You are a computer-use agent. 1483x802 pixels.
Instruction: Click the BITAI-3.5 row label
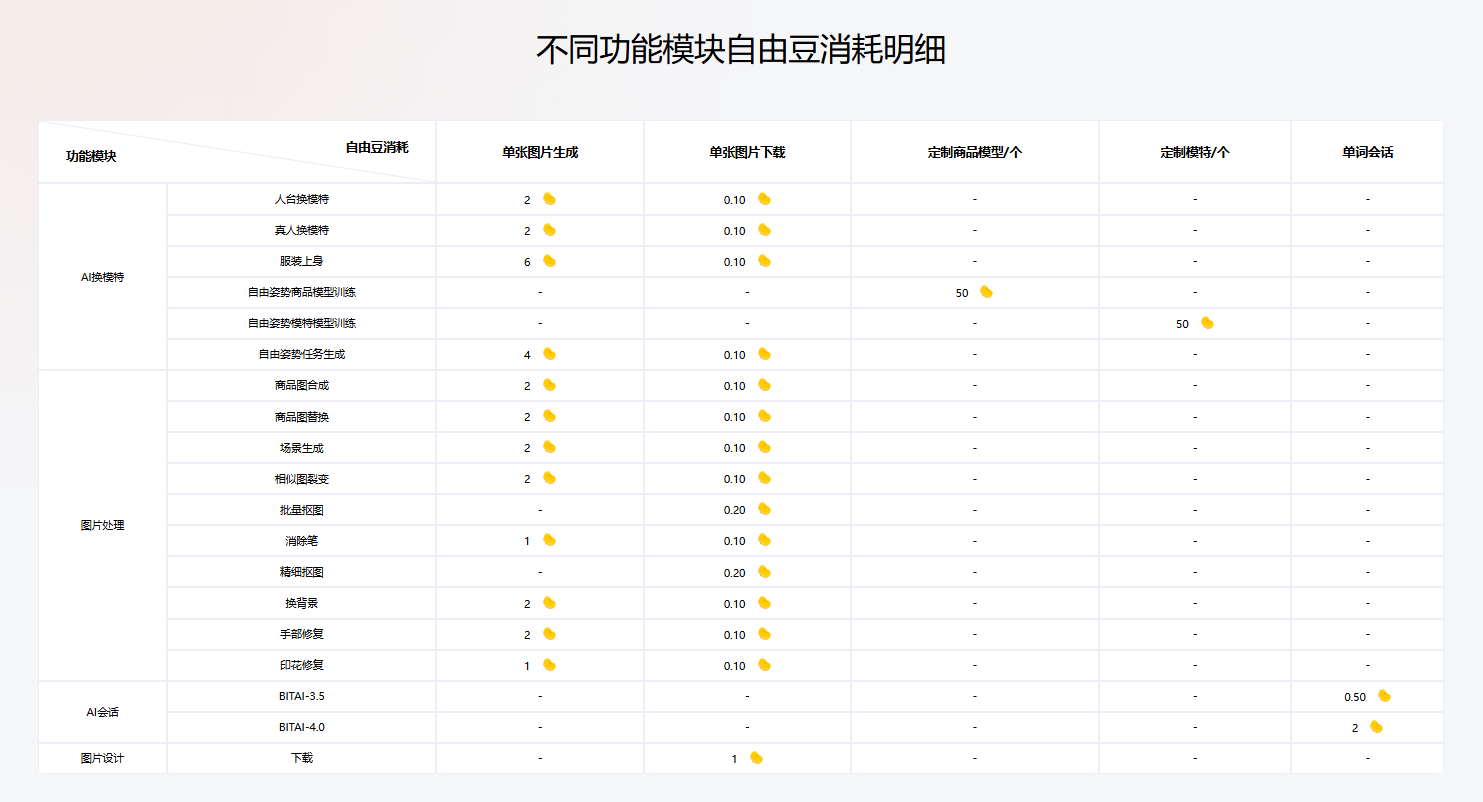[302, 696]
